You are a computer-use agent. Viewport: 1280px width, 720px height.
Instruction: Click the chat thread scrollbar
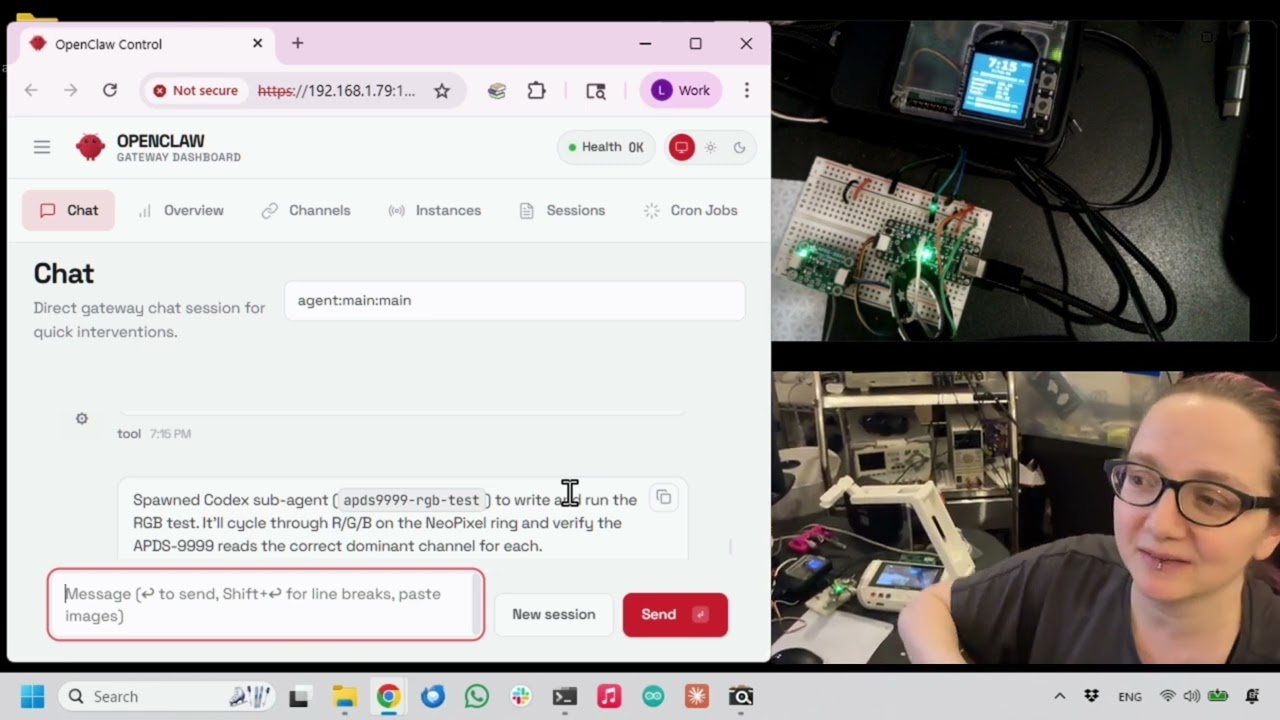click(x=731, y=546)
